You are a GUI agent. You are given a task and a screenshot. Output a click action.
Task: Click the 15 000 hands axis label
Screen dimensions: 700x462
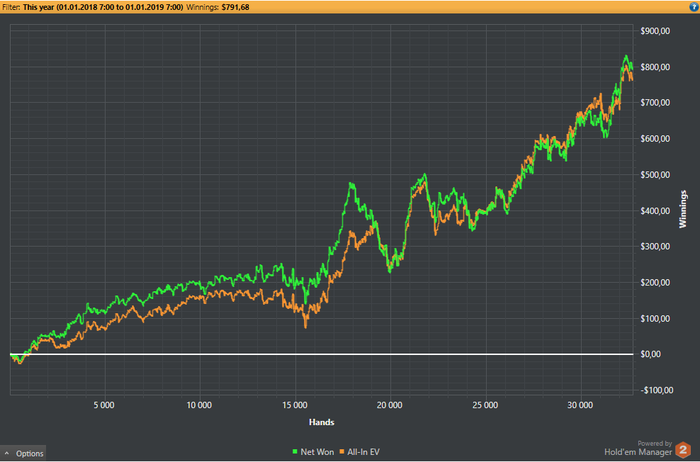pyautogui.click(x=295, y=405)
